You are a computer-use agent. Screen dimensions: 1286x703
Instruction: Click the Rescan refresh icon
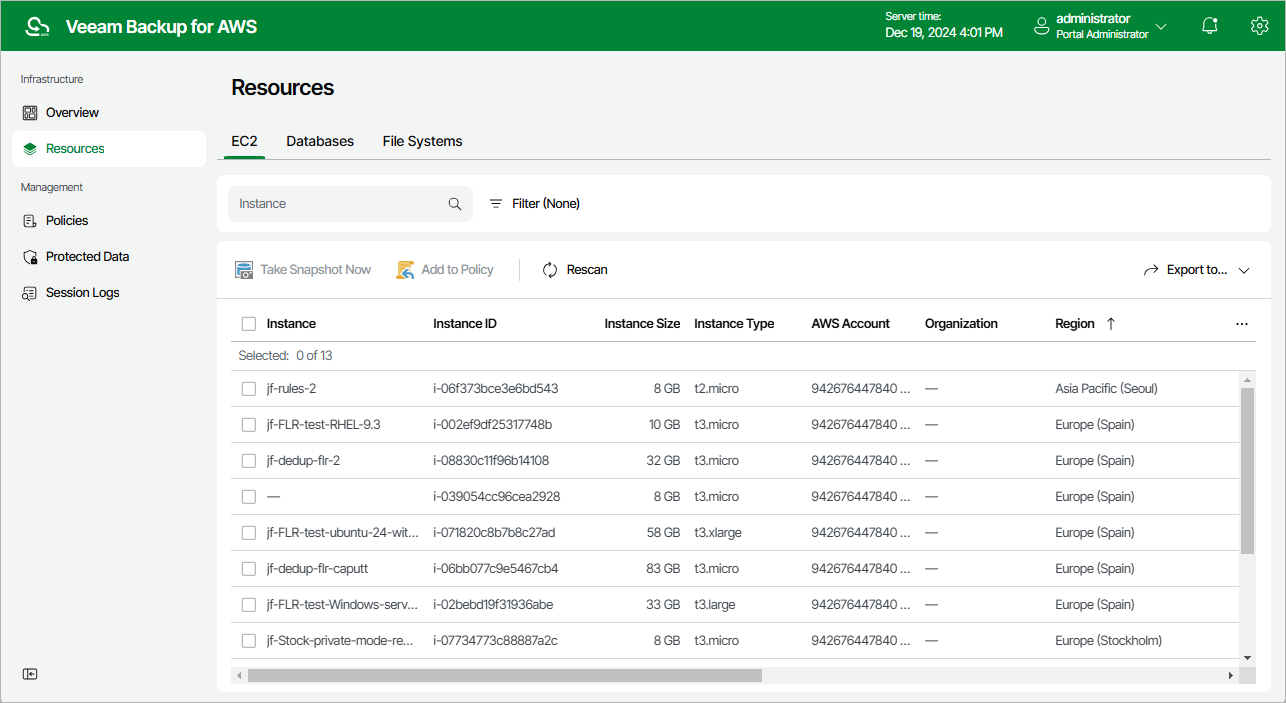[550, 270]
